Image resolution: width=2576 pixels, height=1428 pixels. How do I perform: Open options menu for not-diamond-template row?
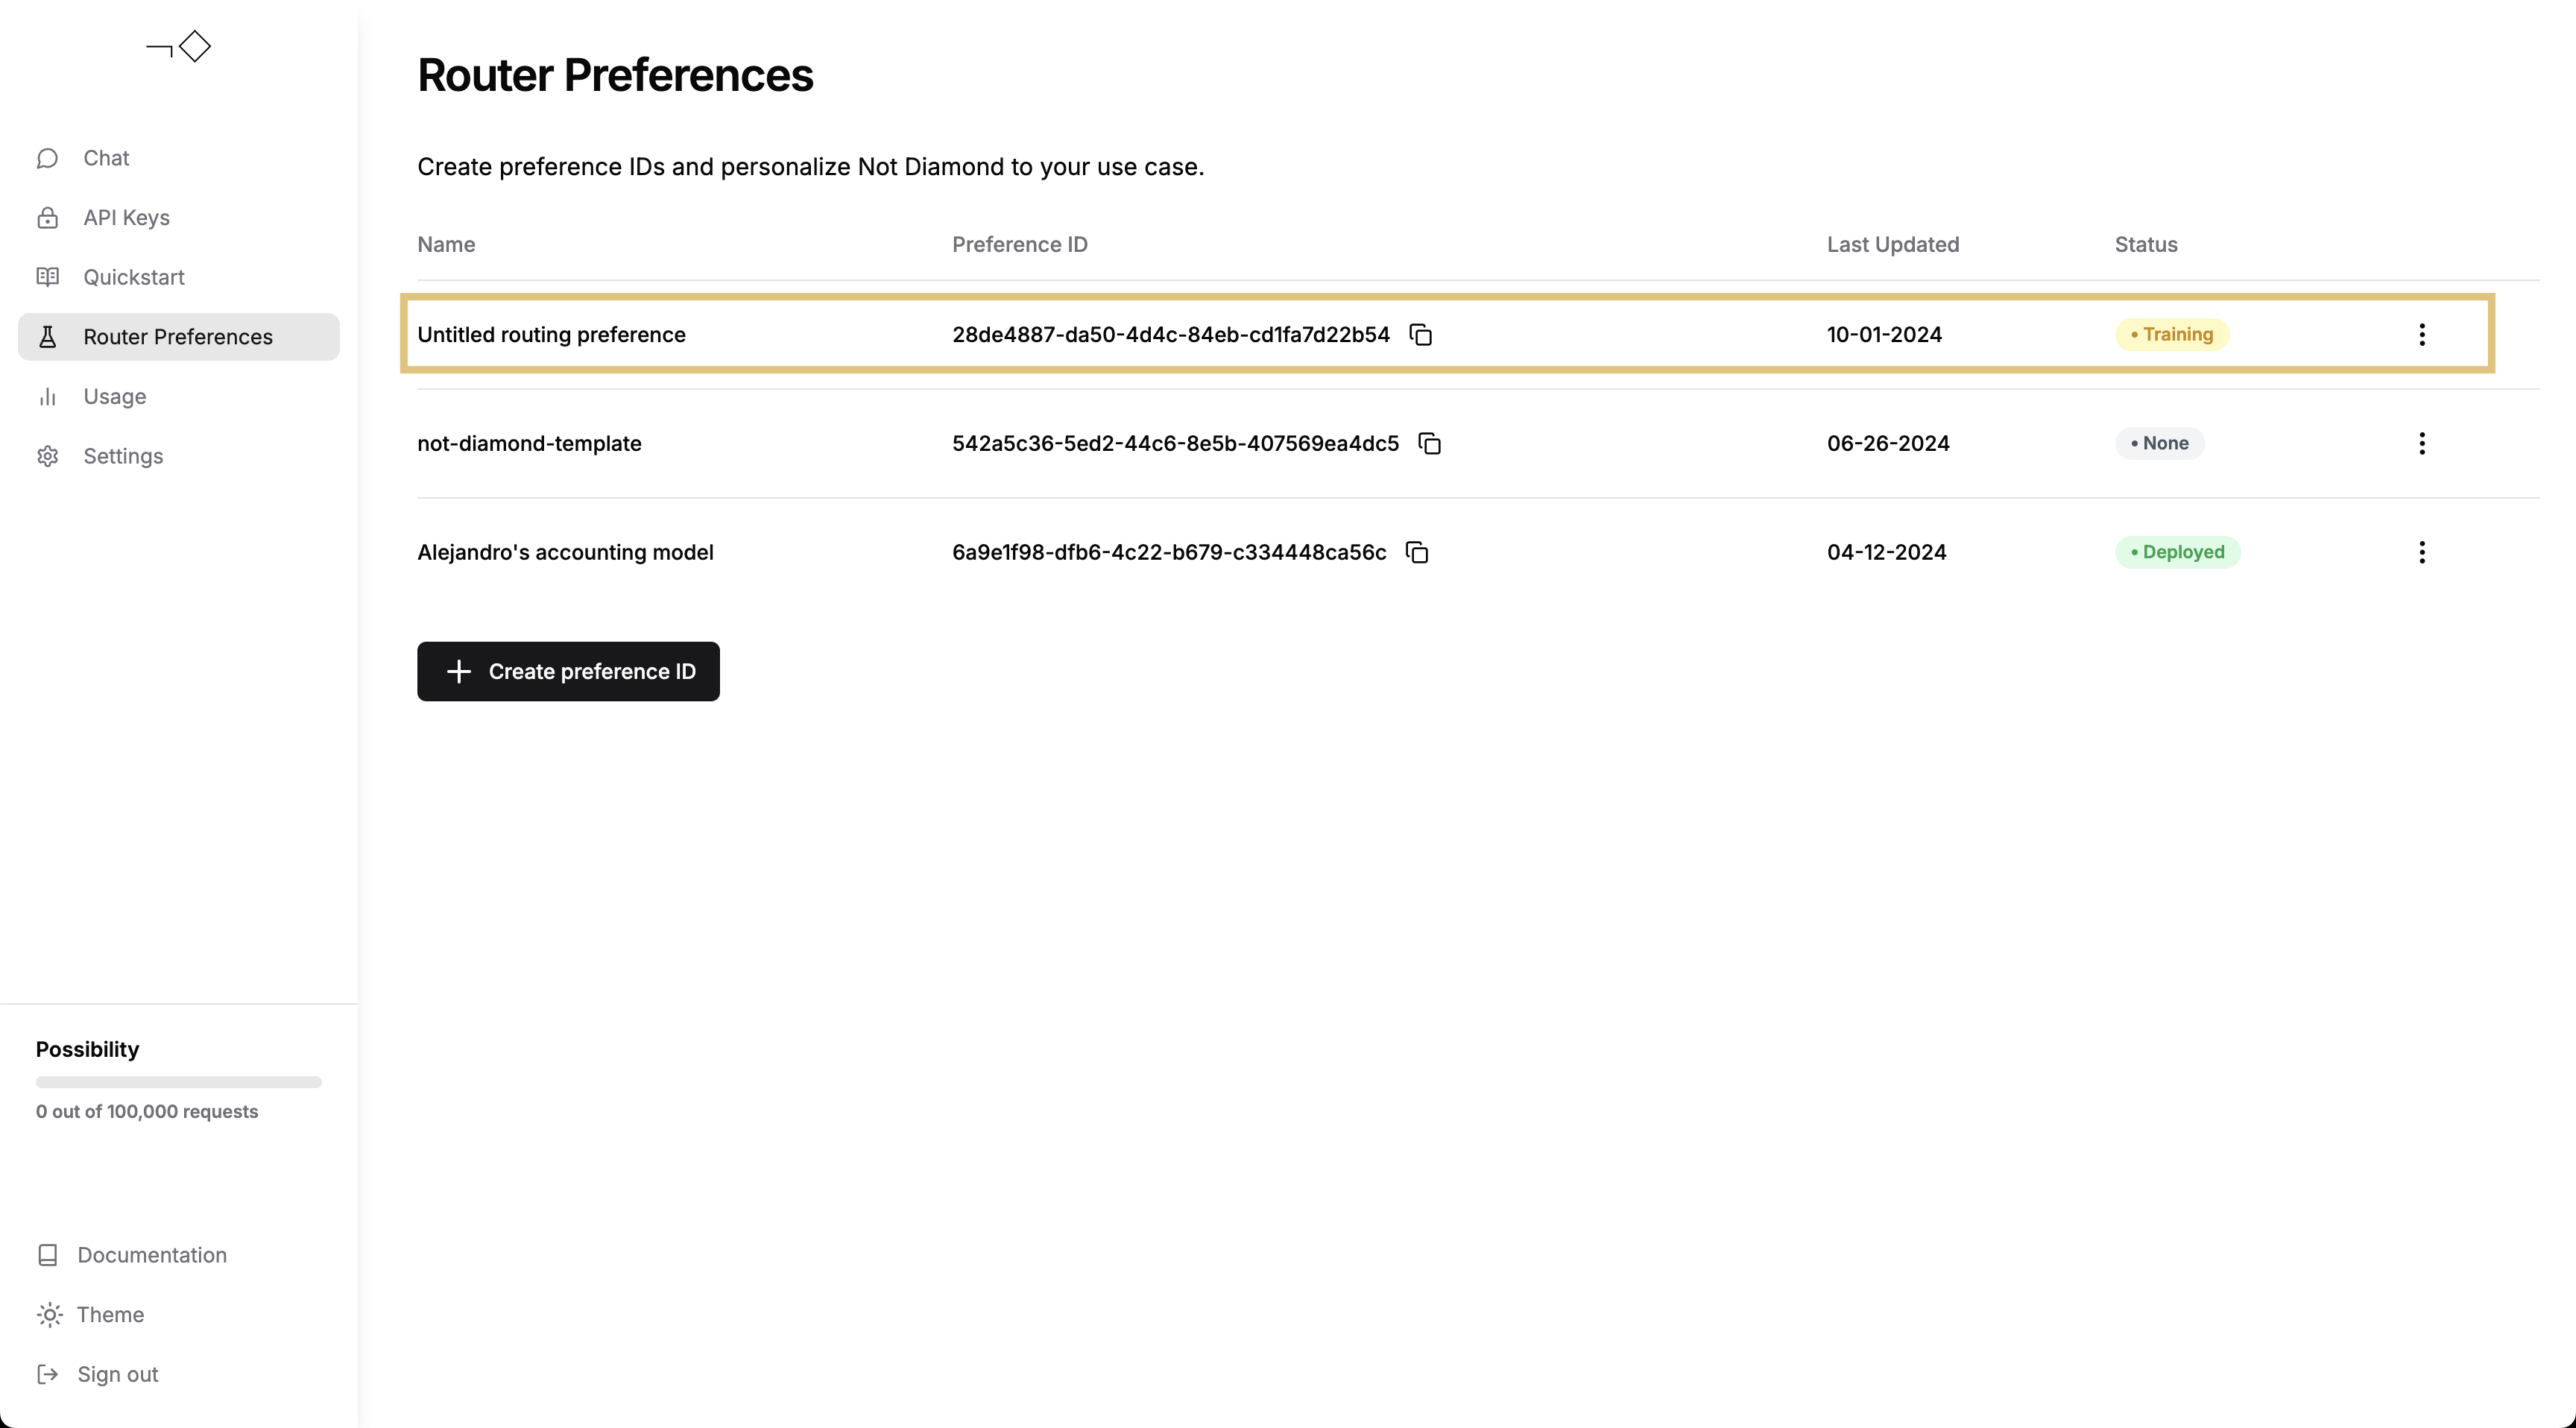(2421, 444)
